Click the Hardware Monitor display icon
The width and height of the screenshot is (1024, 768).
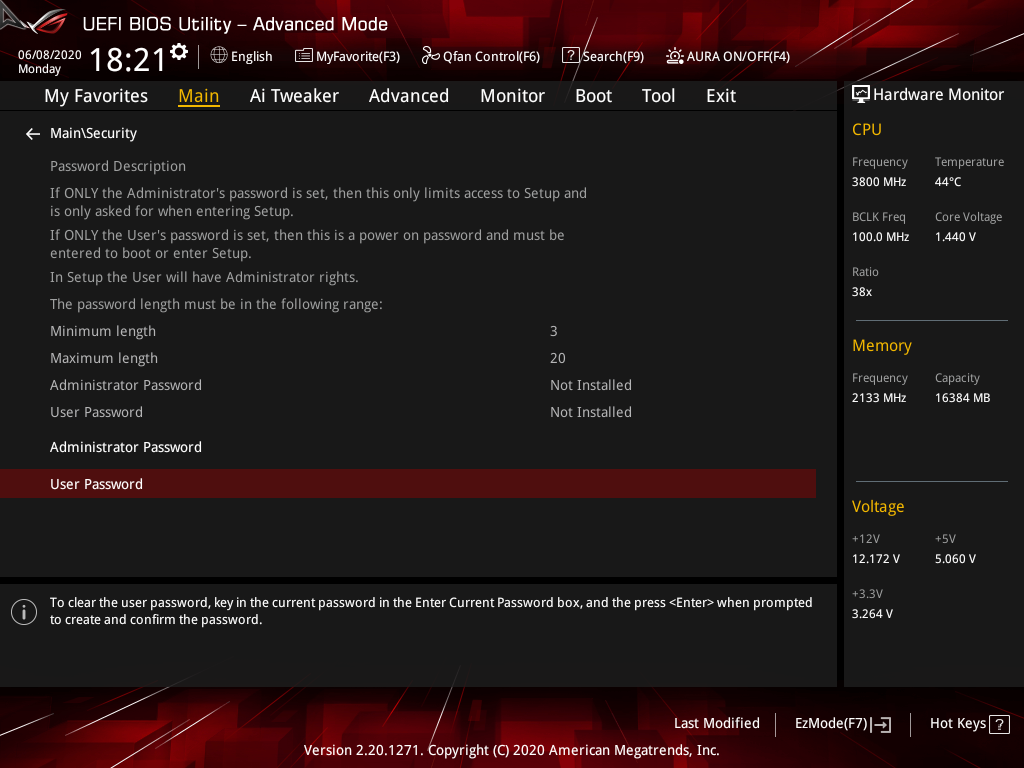pyautogui.click(x=861, y=95)
